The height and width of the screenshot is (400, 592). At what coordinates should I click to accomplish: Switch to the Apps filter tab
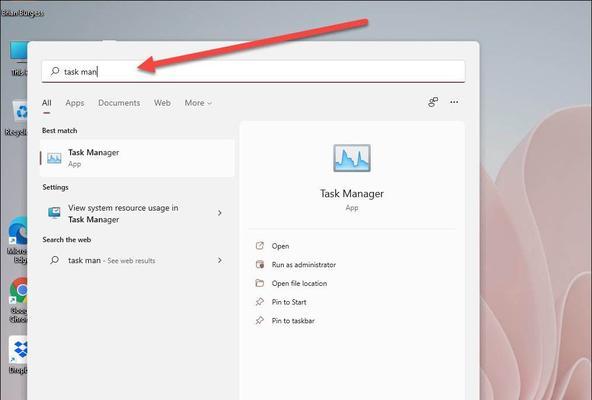75,103
